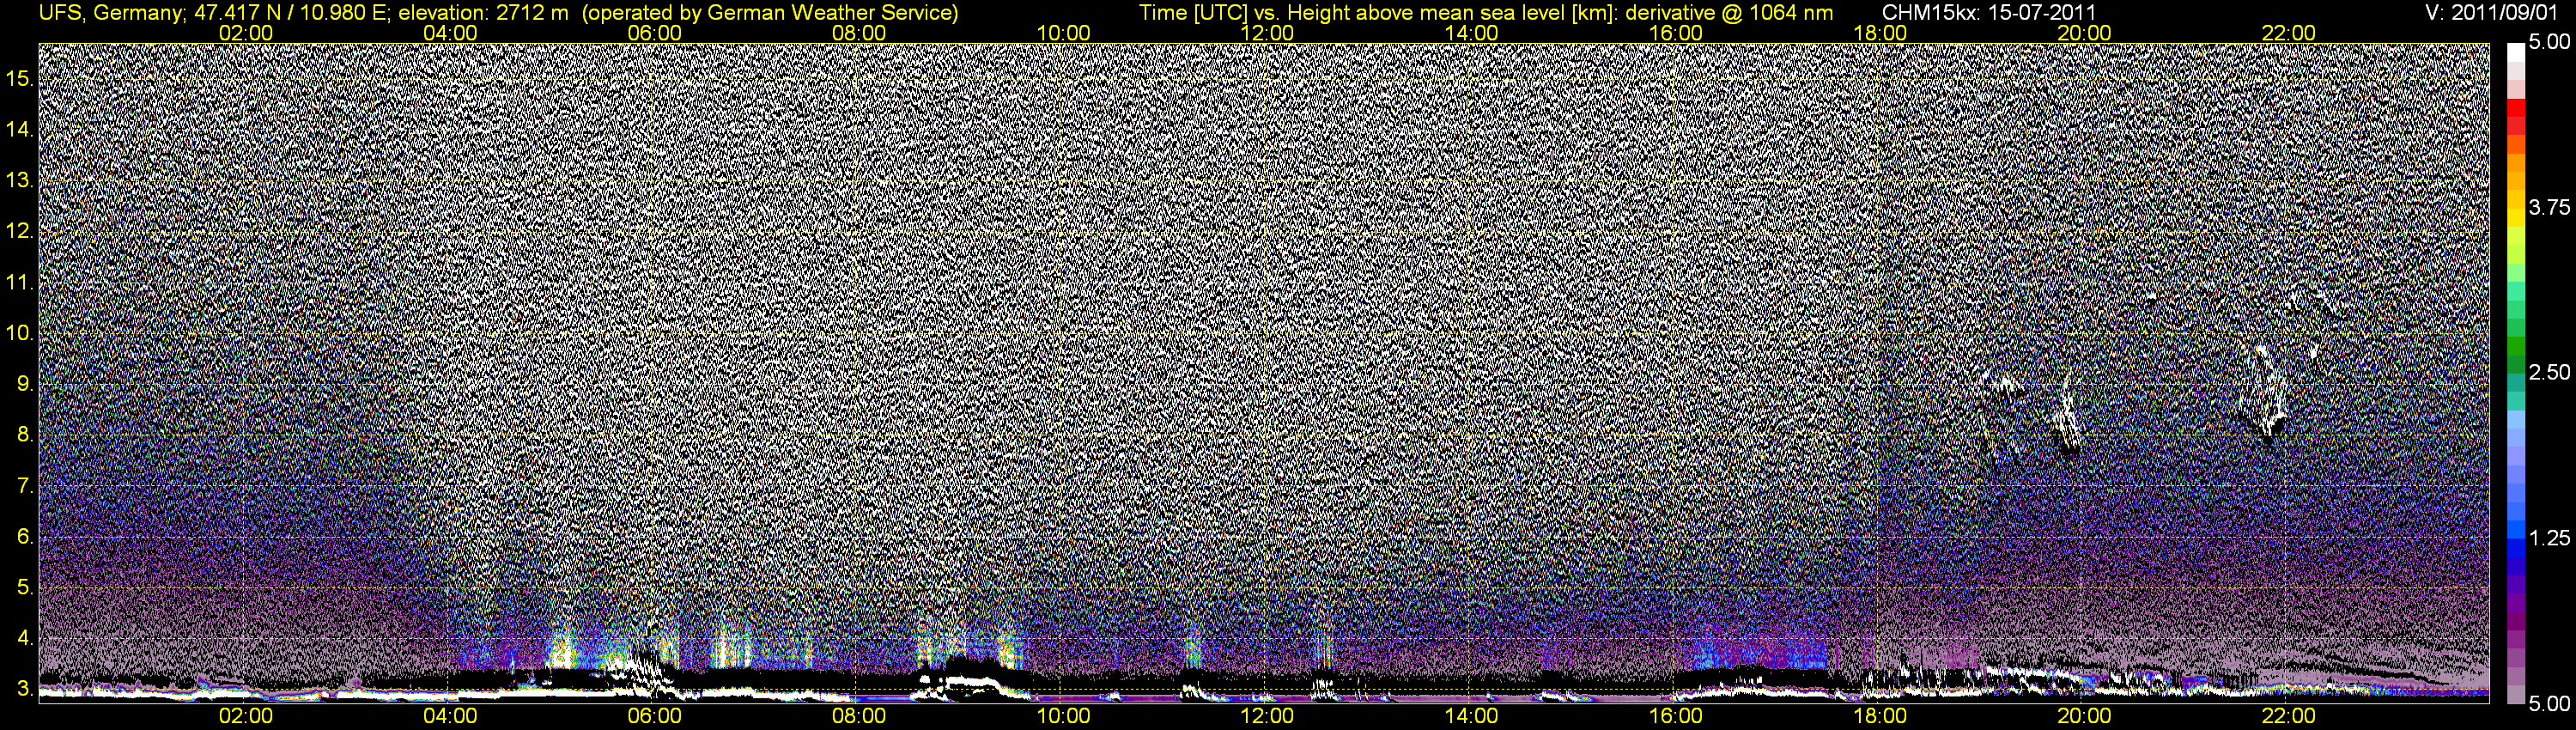Screen dimensions: 2576x730
Task: Click the 04:00 label on the top time axis
Action: coord(450,33)
